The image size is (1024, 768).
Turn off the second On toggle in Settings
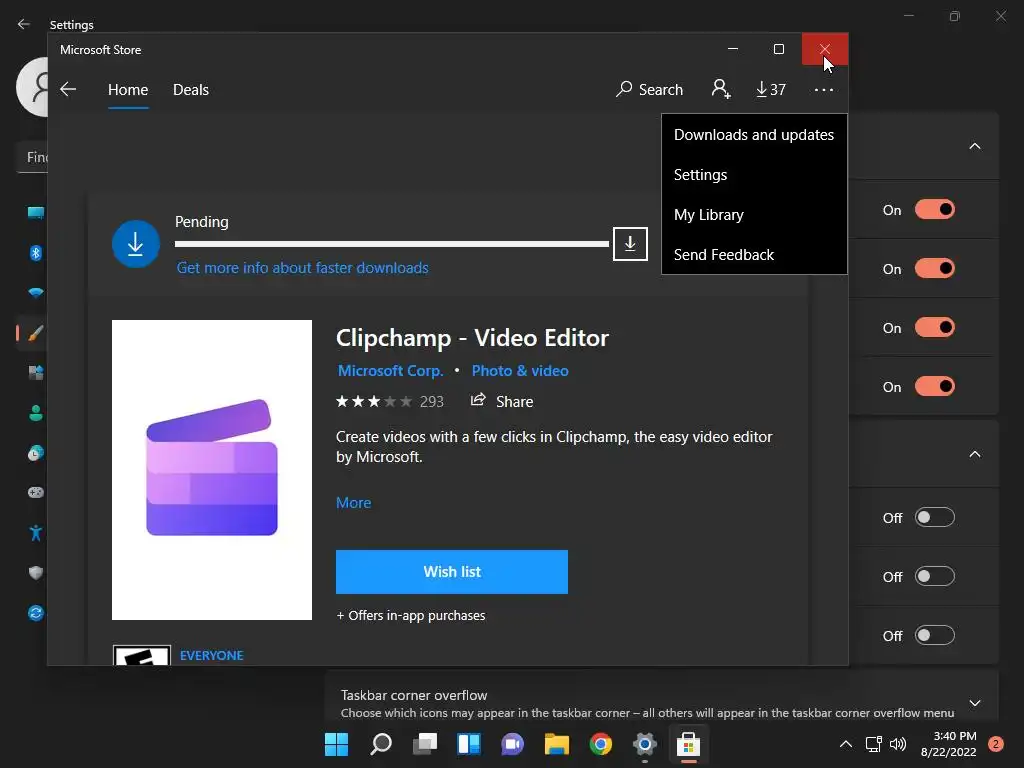coord(935,268)
